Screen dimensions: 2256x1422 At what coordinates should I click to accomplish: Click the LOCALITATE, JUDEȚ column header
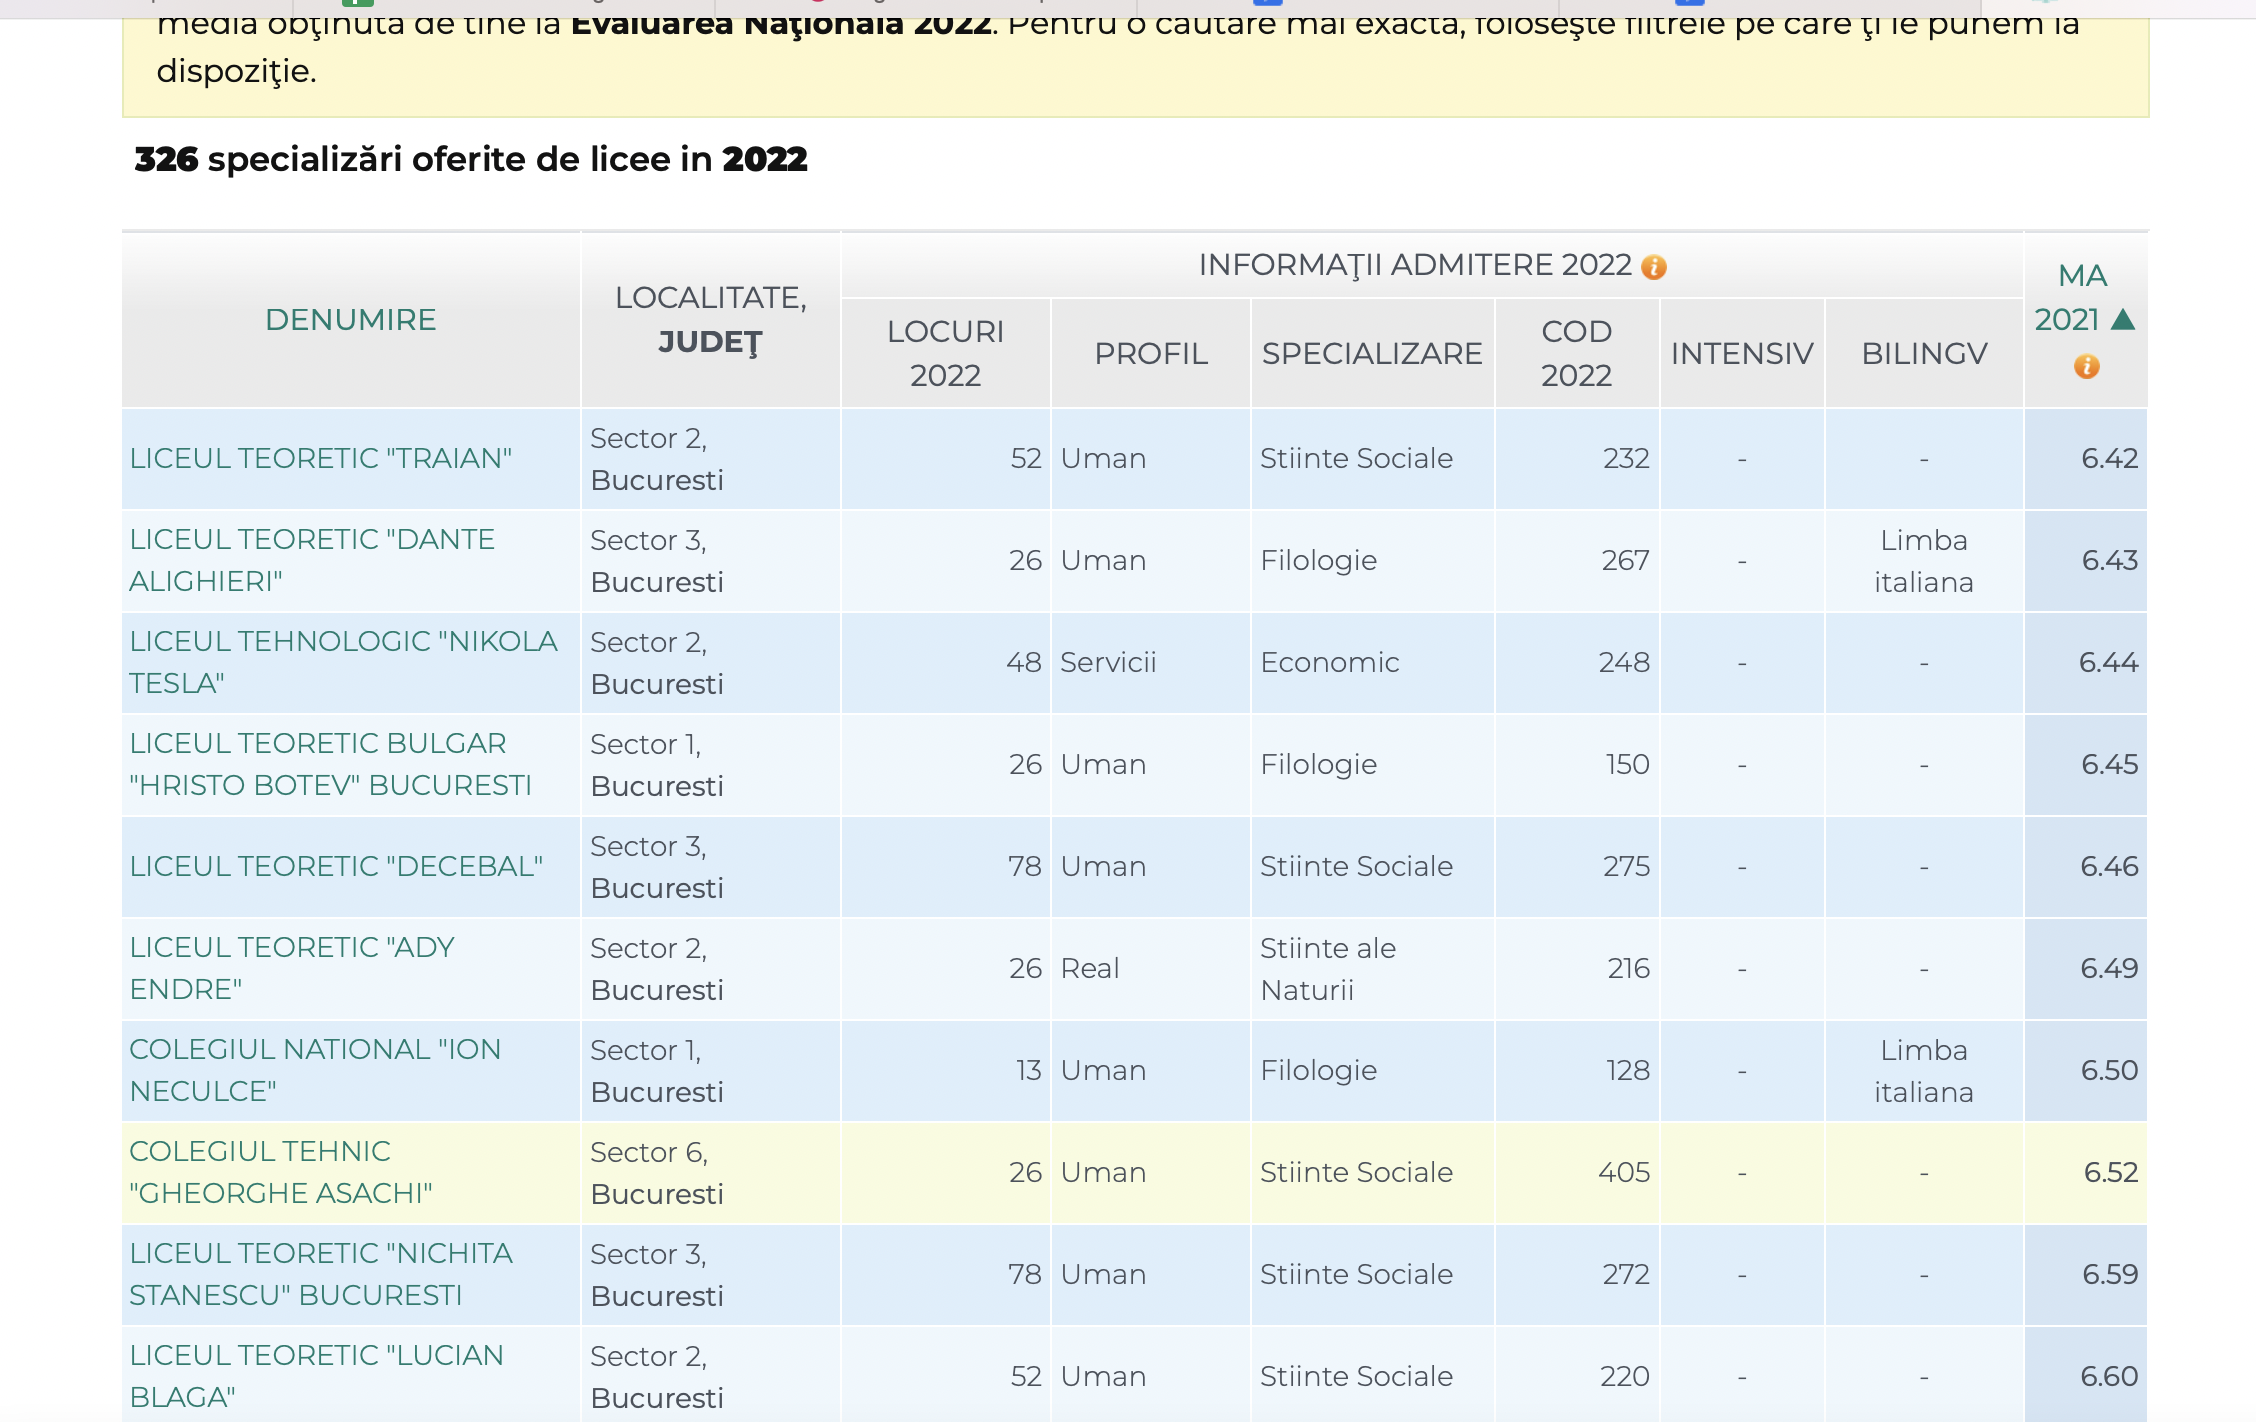710,320
